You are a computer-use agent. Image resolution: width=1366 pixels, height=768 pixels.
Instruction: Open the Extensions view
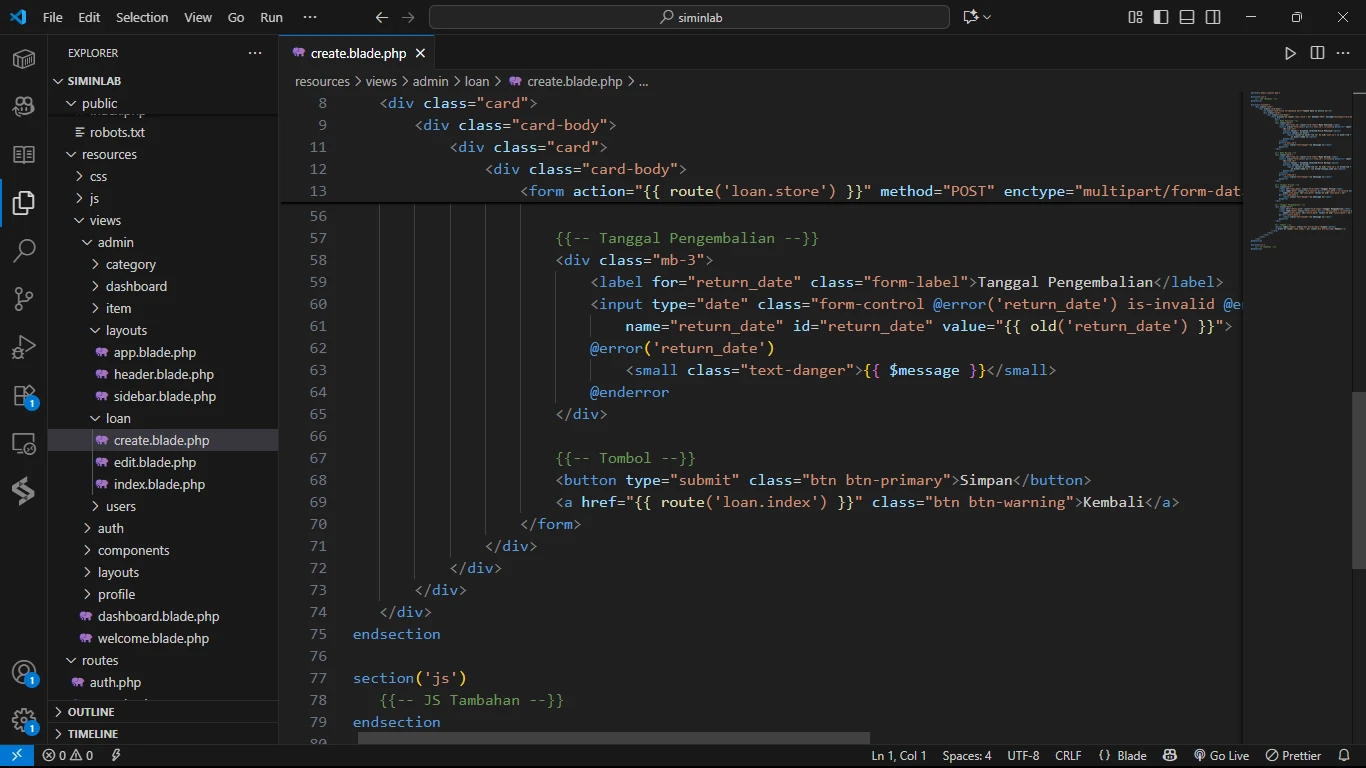point(24,396)
